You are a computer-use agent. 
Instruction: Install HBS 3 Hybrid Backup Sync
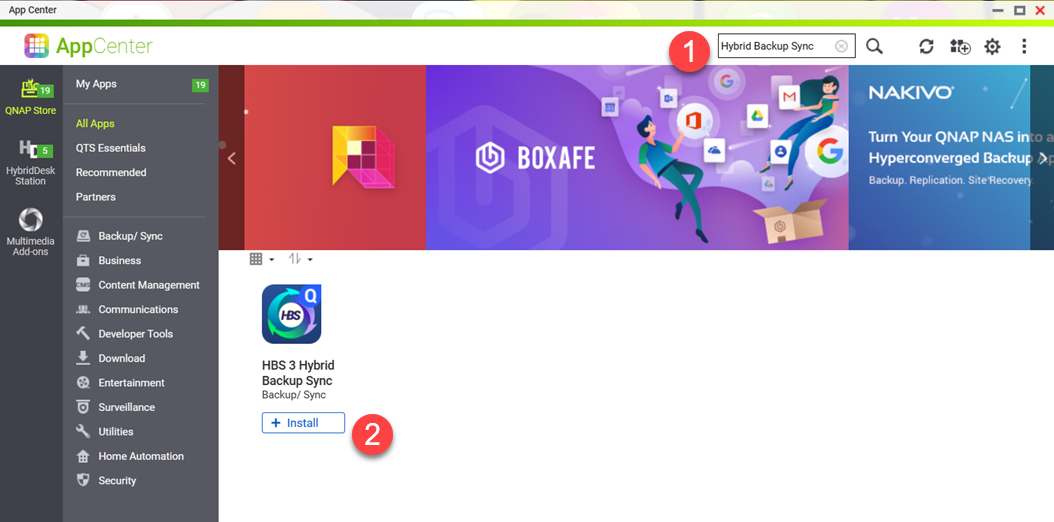click(x=303, y=423)
